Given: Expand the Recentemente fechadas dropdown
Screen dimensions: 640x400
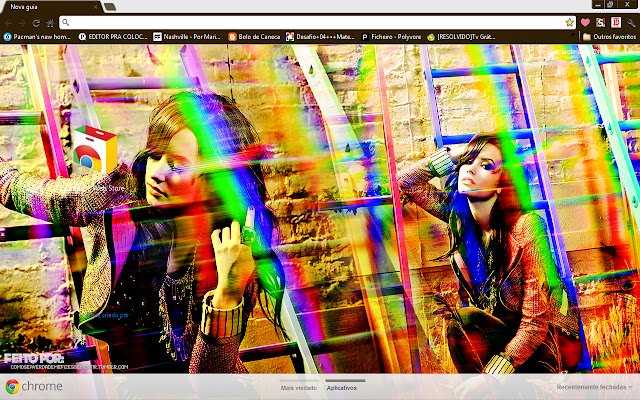Looking at the screenshot, I should click(x=594, y=387).
